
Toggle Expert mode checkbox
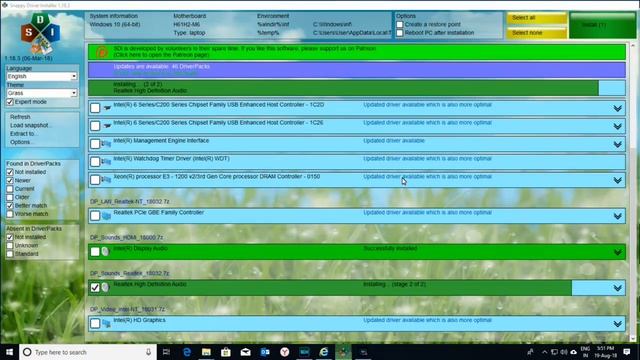coord(10,102)
